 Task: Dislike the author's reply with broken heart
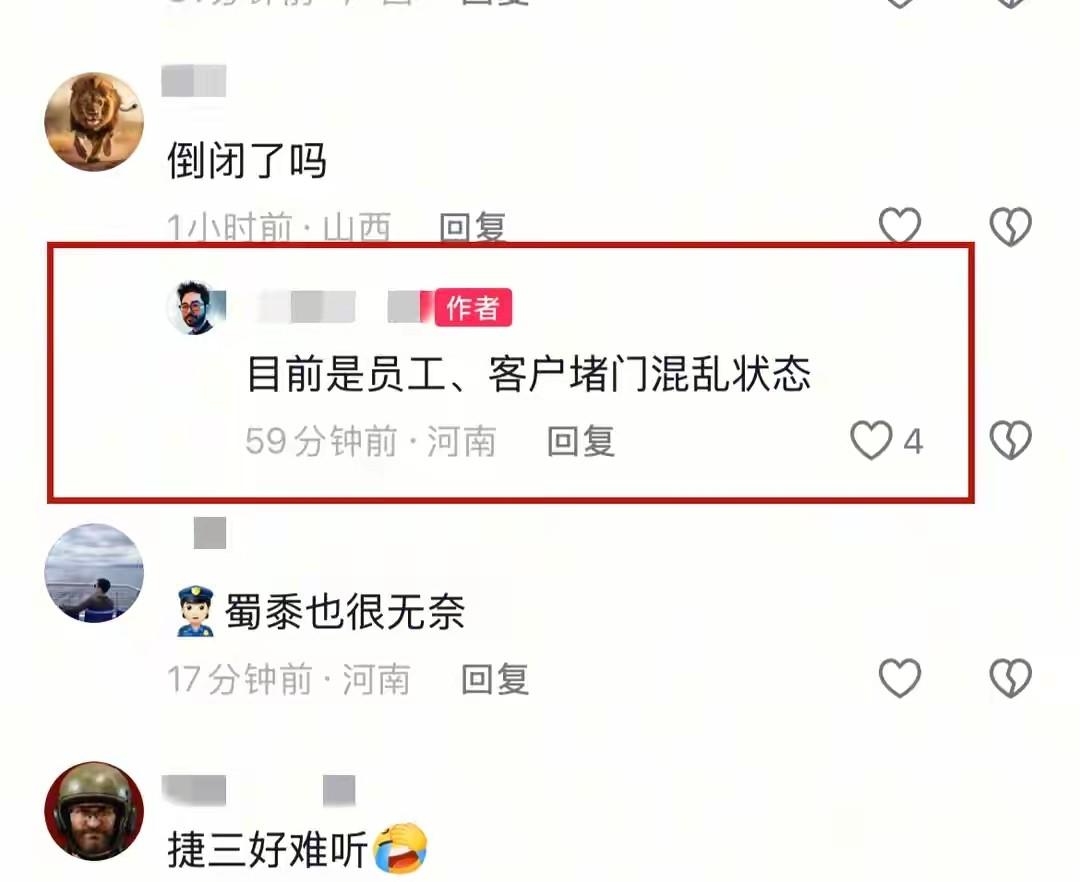tap(1010, 440)
